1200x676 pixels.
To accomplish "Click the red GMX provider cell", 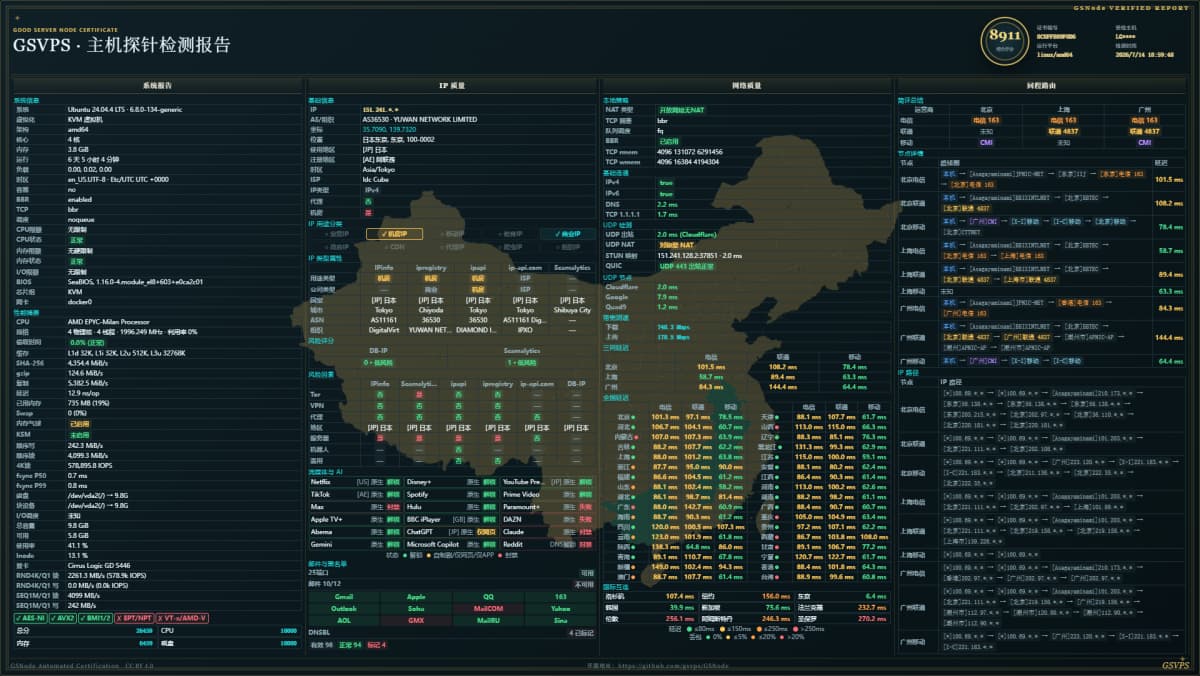I will tap(416, 620).
